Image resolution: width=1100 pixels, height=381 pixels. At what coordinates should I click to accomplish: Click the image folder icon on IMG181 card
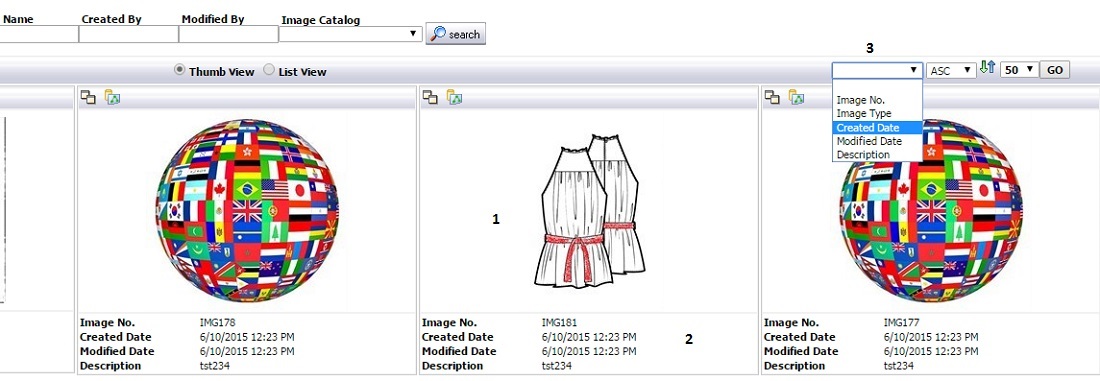coord(454,97)
